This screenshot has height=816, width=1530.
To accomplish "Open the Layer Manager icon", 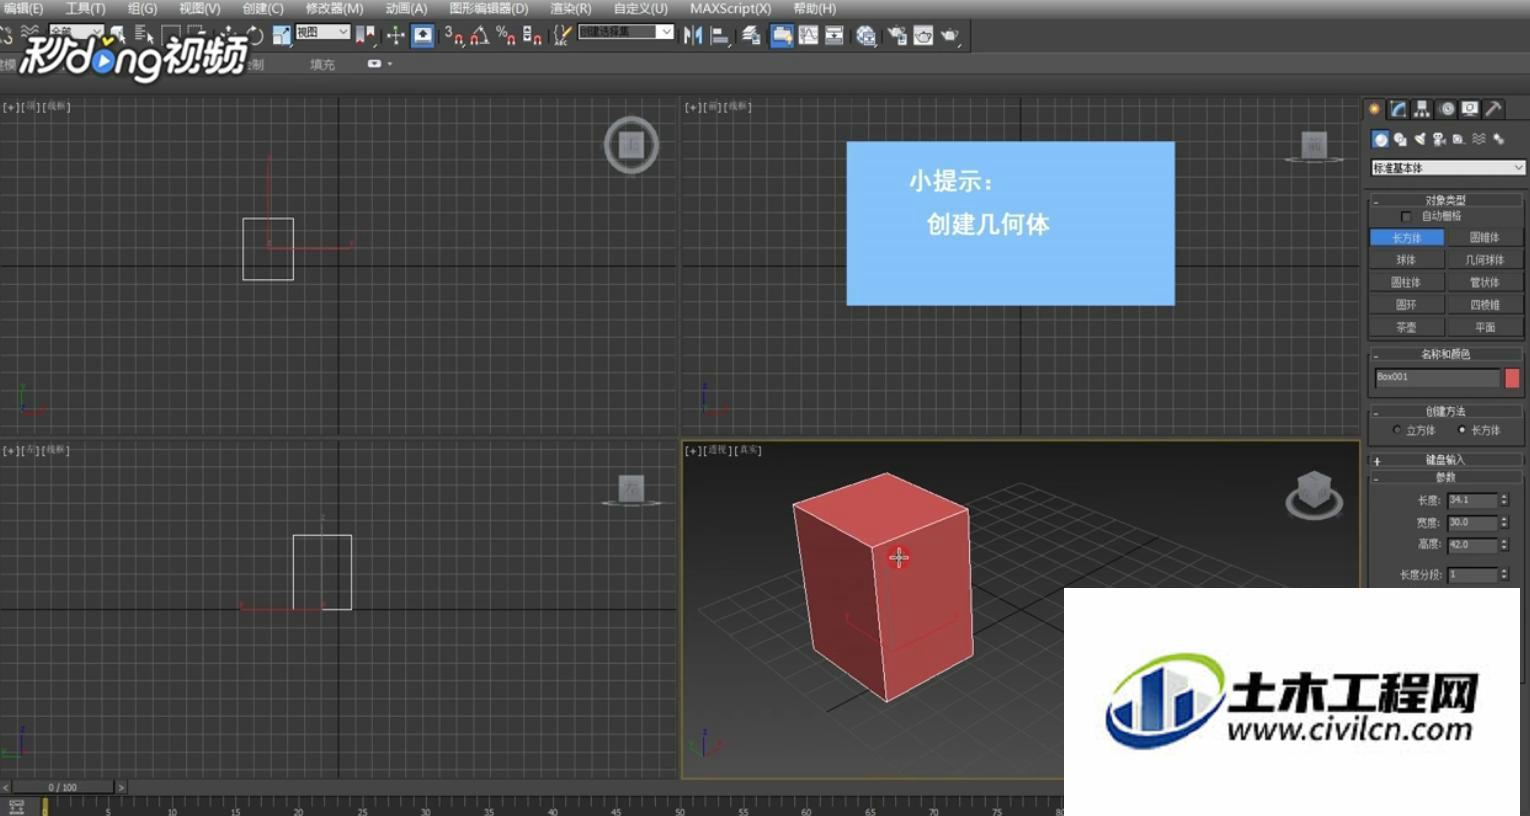I will pyautogui.click(x=750, y=36).
